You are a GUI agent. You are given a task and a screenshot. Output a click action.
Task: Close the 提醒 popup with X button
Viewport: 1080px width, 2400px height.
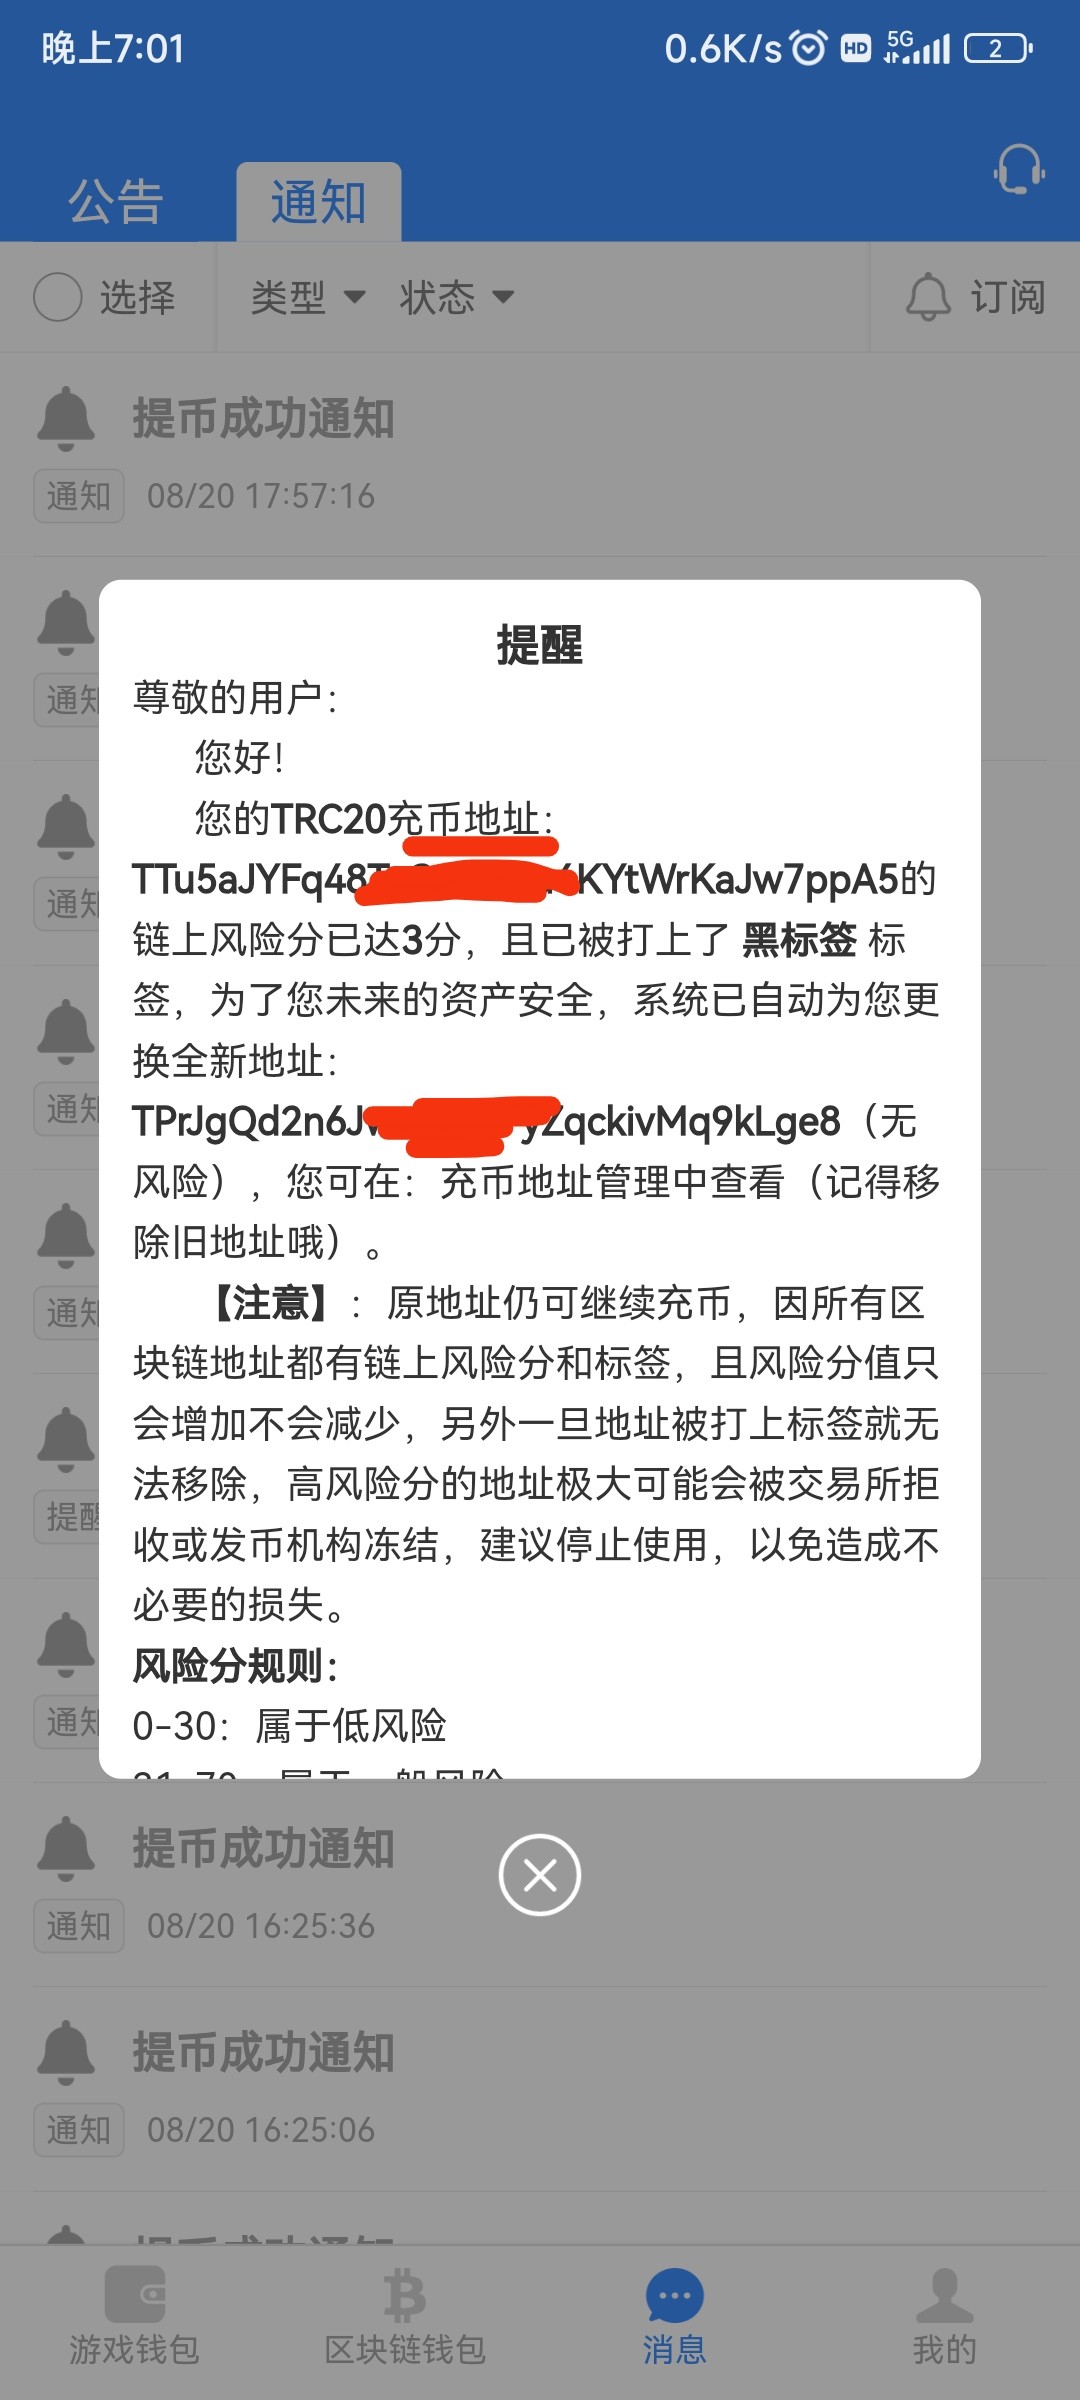[x=540, y=1875]
